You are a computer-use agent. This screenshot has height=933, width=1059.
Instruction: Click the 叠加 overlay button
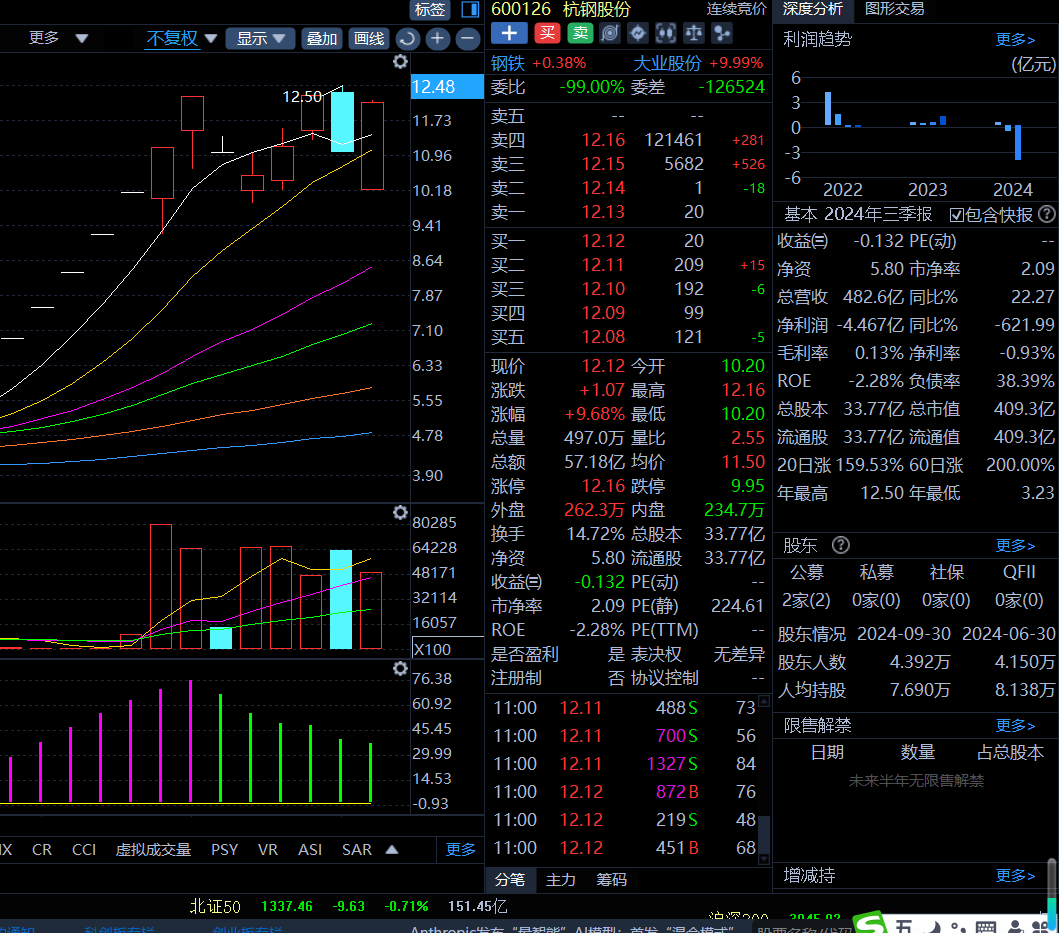(321, 39)
